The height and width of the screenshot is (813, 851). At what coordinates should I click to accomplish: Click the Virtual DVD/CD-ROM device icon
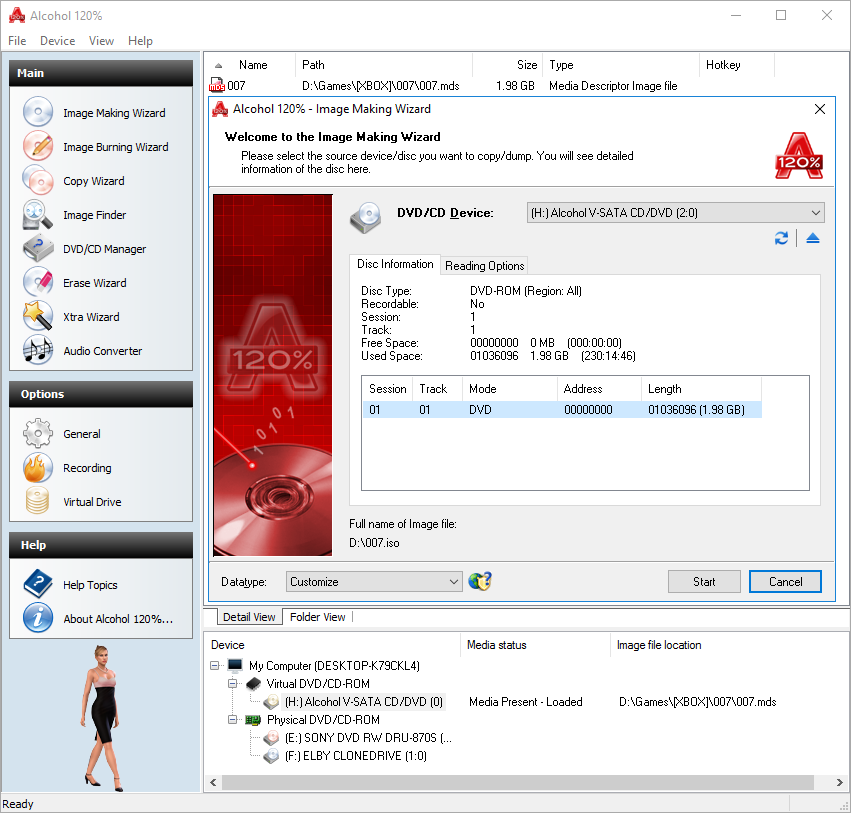point(253,683)
